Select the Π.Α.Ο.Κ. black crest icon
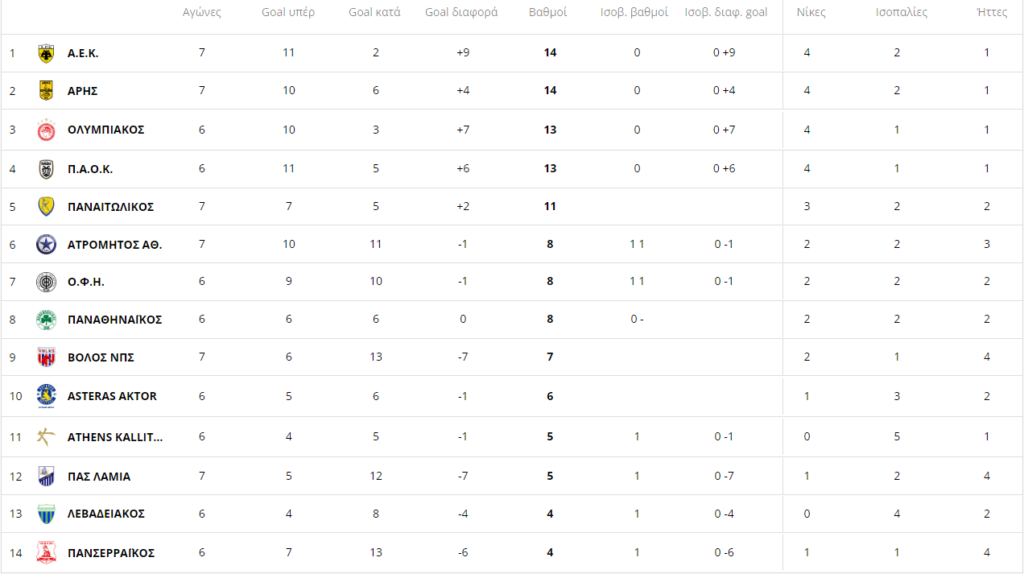 point(46,169)
